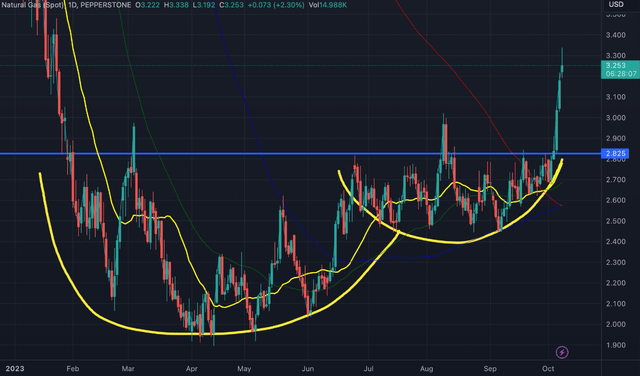Image resolution: width=640 pixels, height=376 pixels.
Task: Click the 2.500 price scale label
Action: [x=616, y=221]
